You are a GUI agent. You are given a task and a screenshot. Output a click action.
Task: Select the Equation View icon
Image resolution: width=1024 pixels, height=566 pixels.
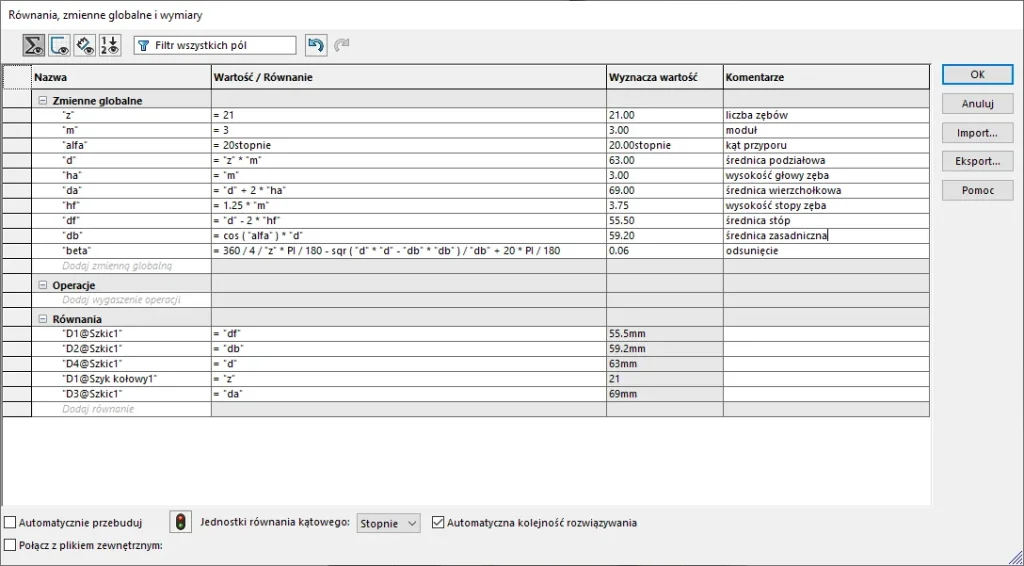[x=33, y=46]
